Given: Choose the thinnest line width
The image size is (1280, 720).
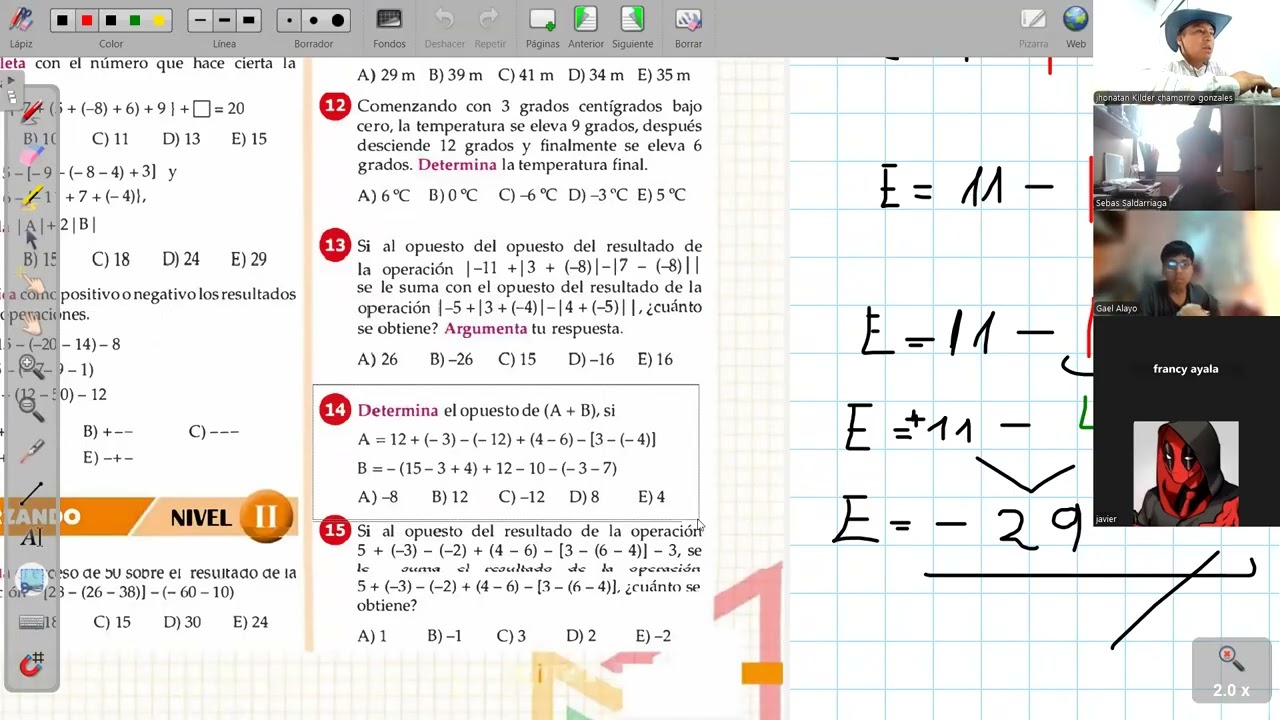Looking at the screenshot, I should (x=200, y=20).
